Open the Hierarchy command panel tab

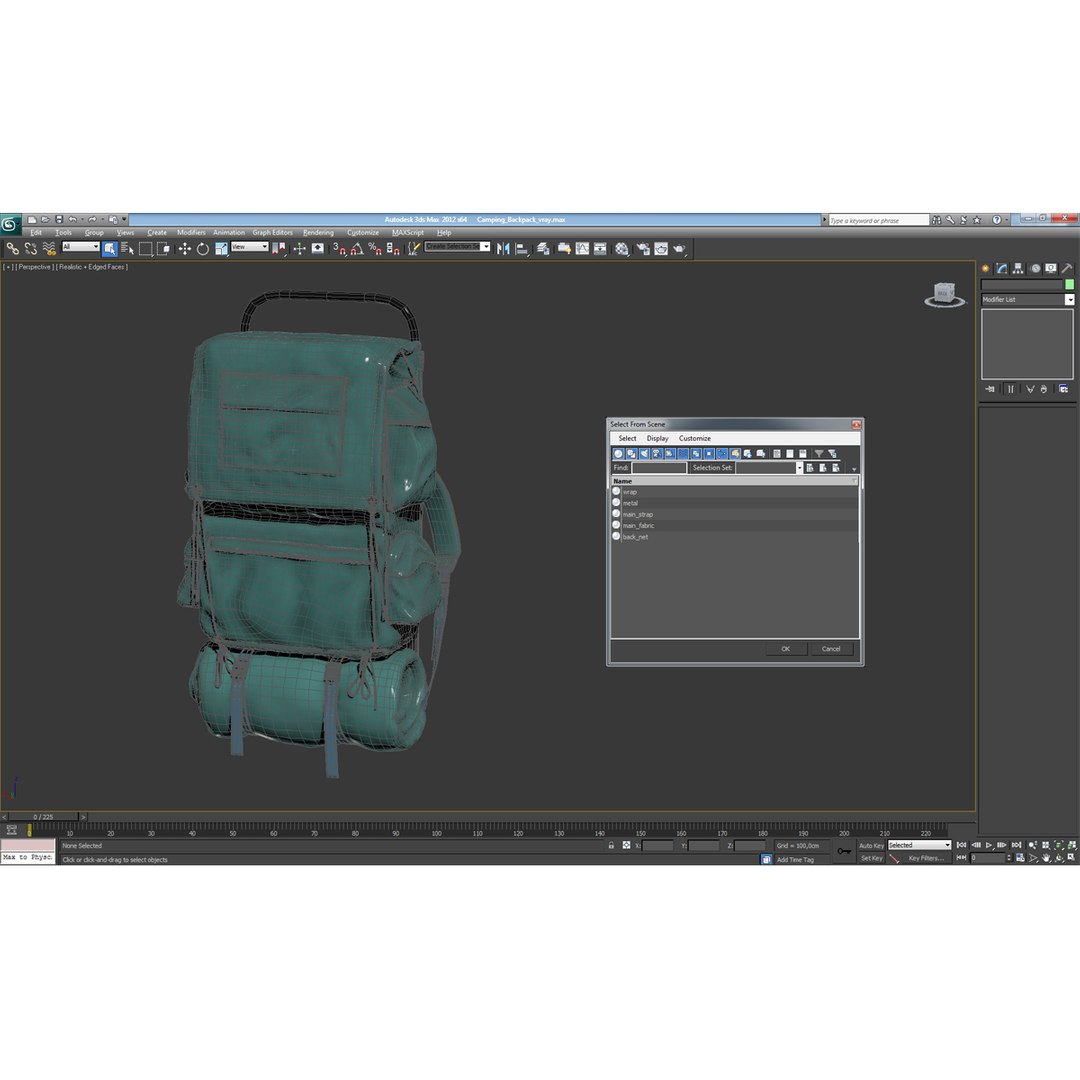1018,268
